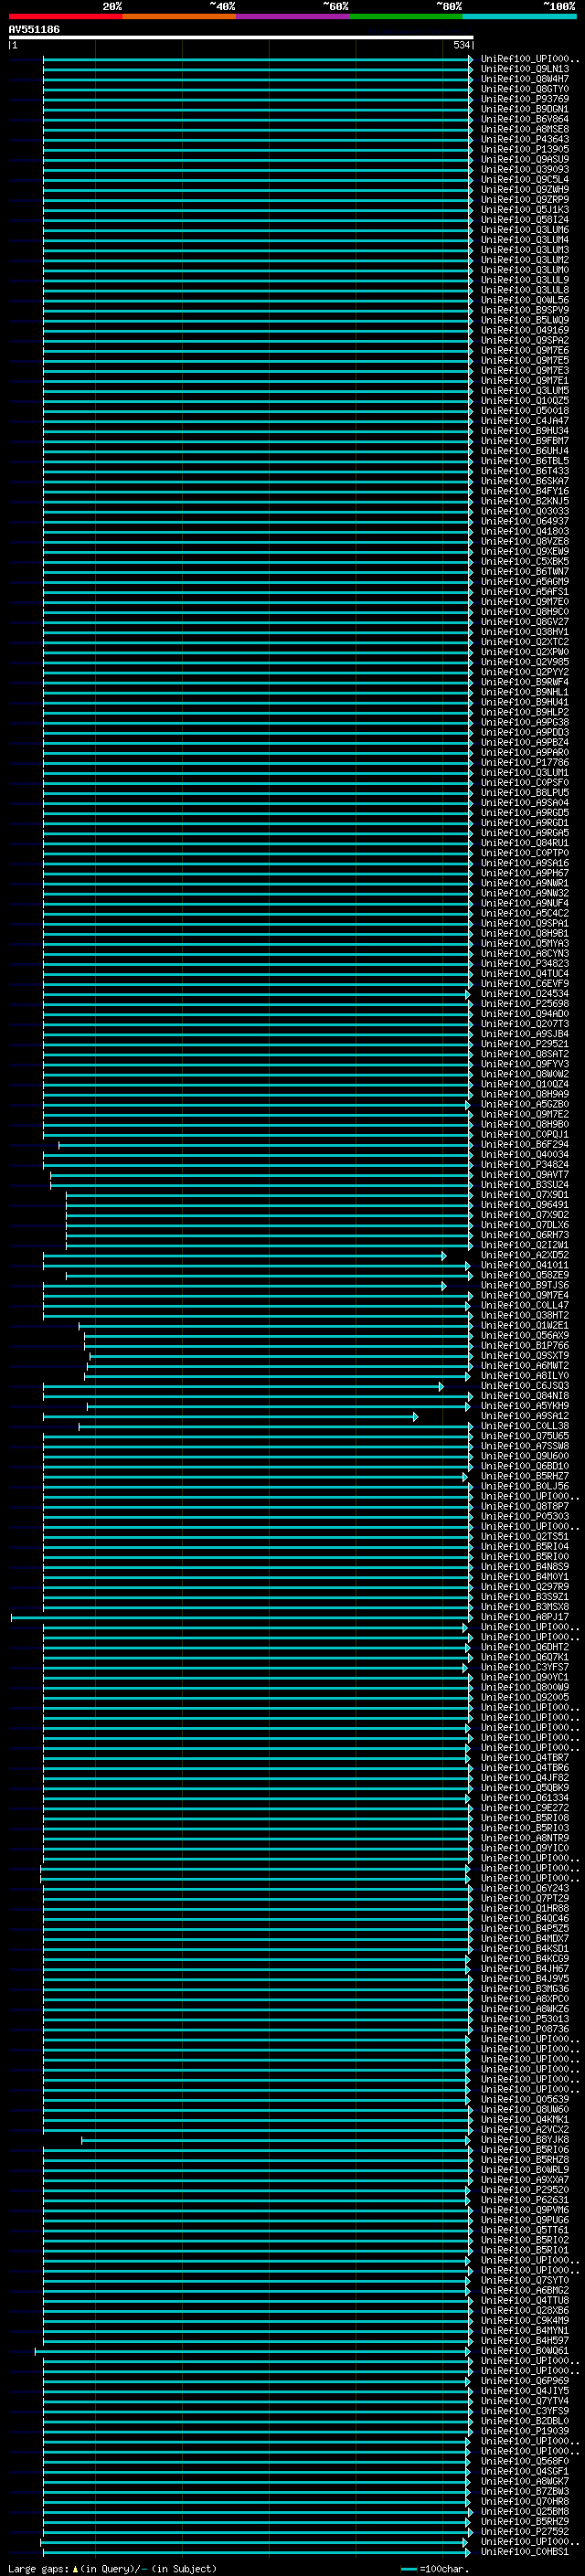Click the green ~80% identity legend bar
The width and height of the screenshot is (585, 2576).
coord(406,16)
